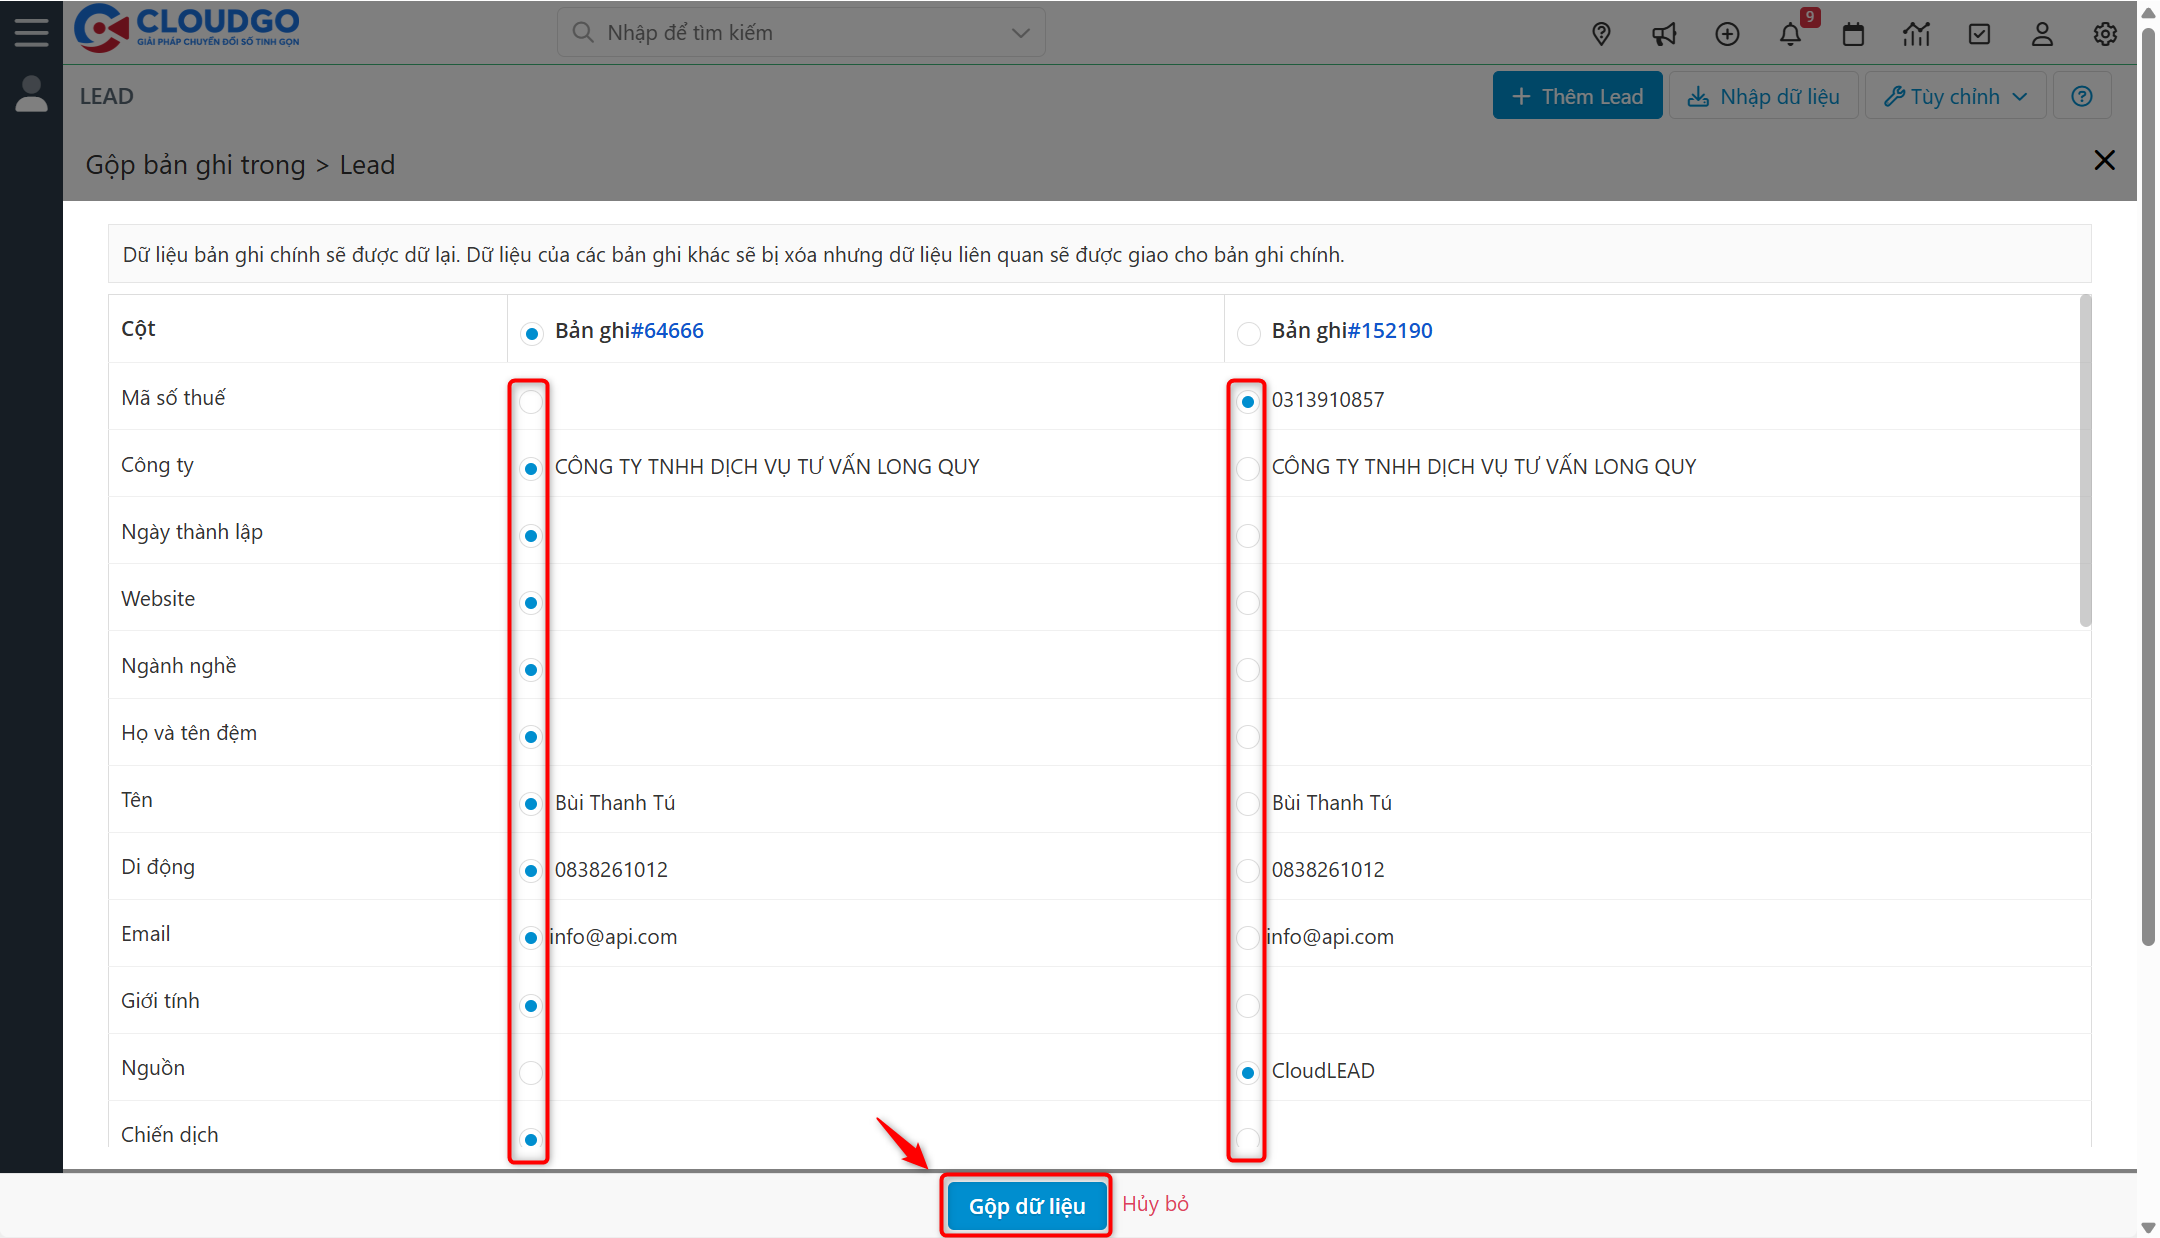Open the megaphone announcements icon
The width and height of the screenshot is (2160, 1238).
tap(1664, 34)
